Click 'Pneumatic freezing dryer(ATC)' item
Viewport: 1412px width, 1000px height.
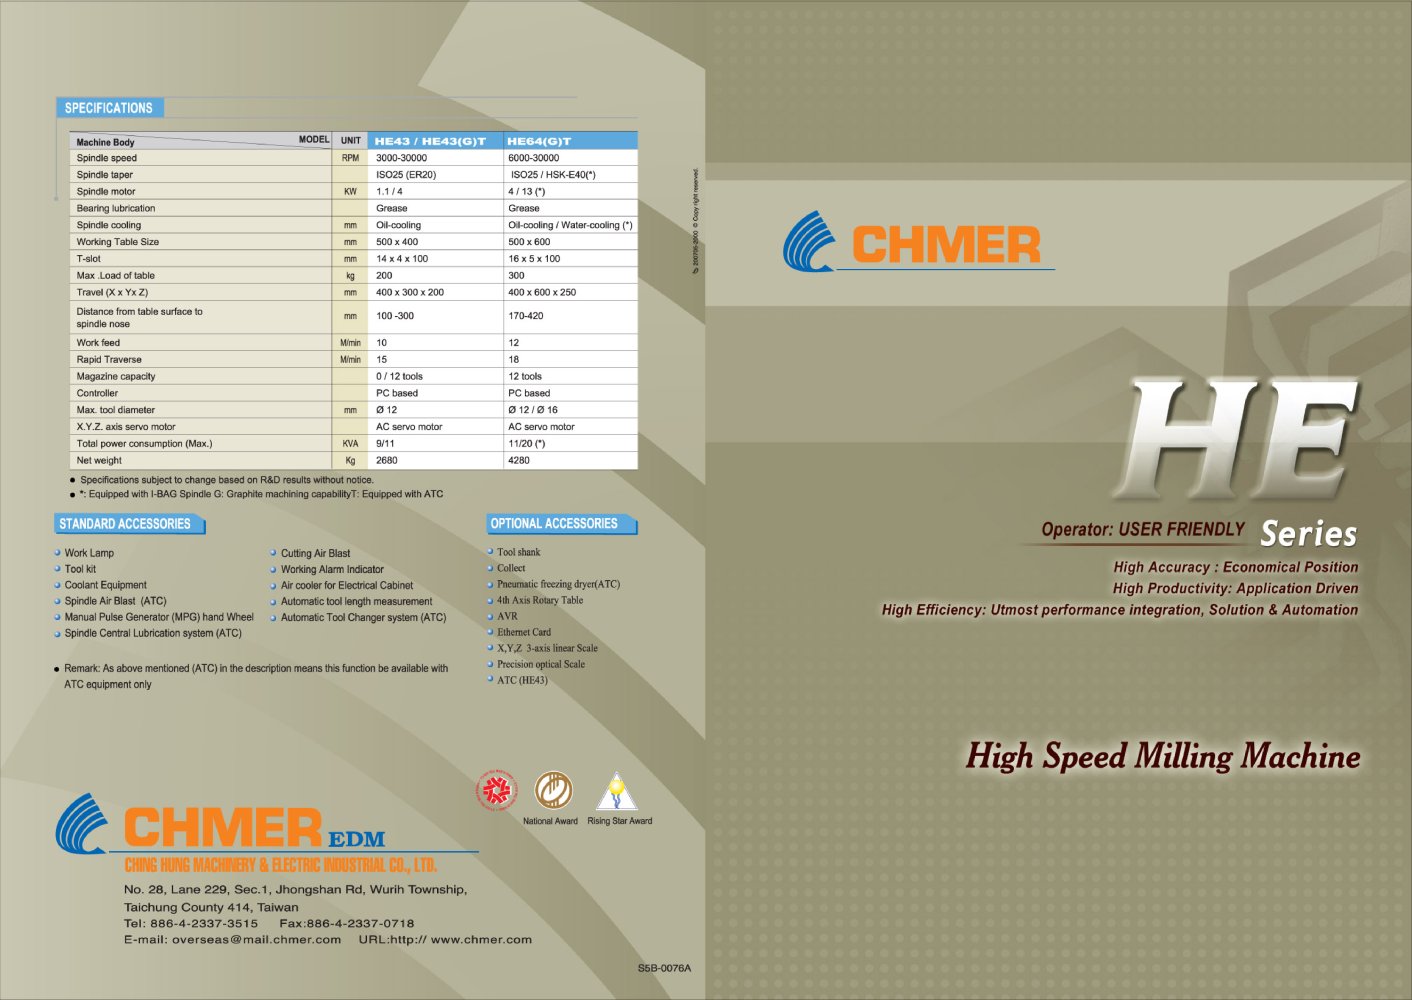[559, 584]
